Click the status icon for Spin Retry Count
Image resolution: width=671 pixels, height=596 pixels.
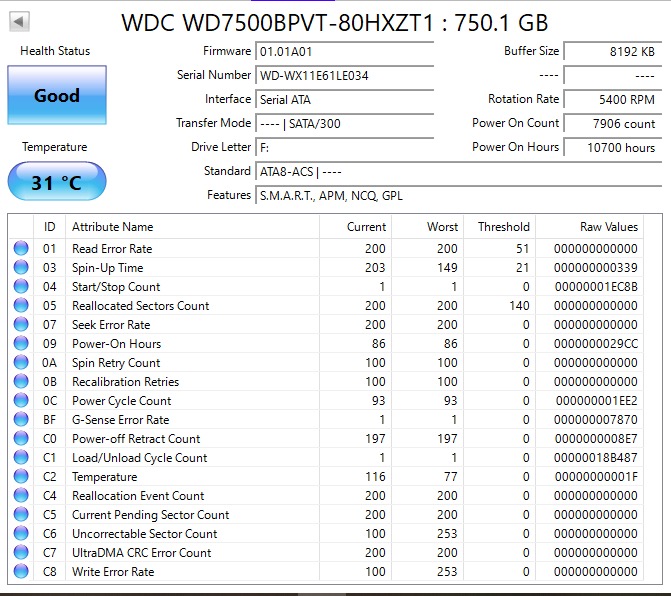21,362
